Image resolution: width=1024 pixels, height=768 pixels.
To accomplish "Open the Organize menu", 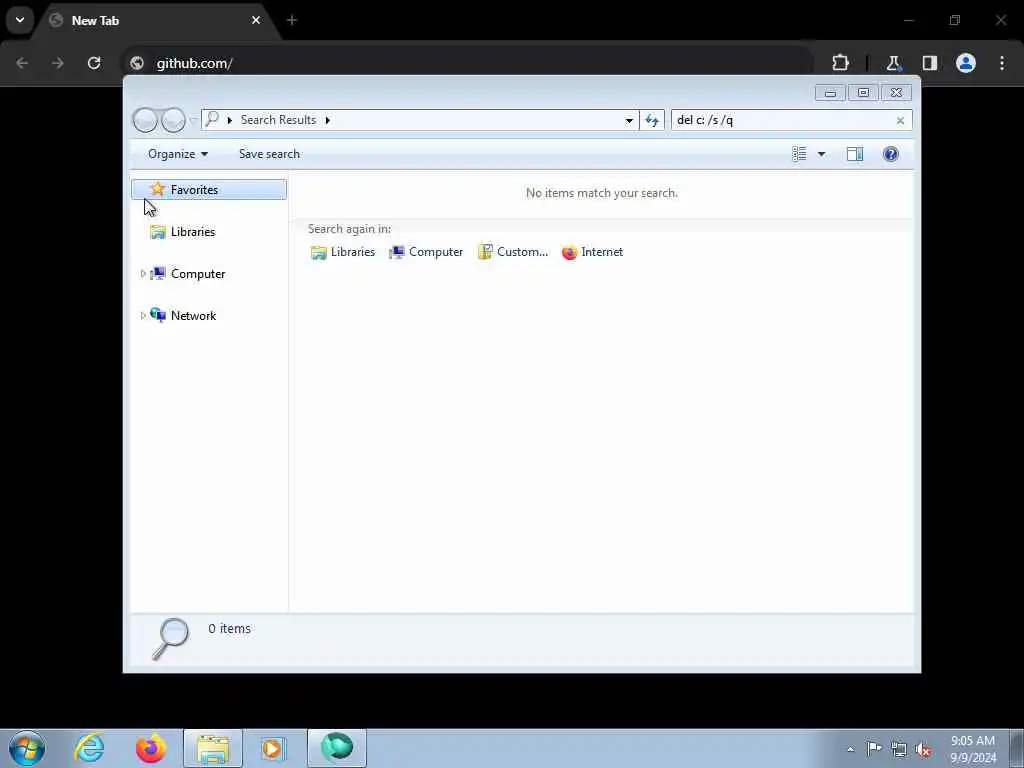I will [178, 154].
